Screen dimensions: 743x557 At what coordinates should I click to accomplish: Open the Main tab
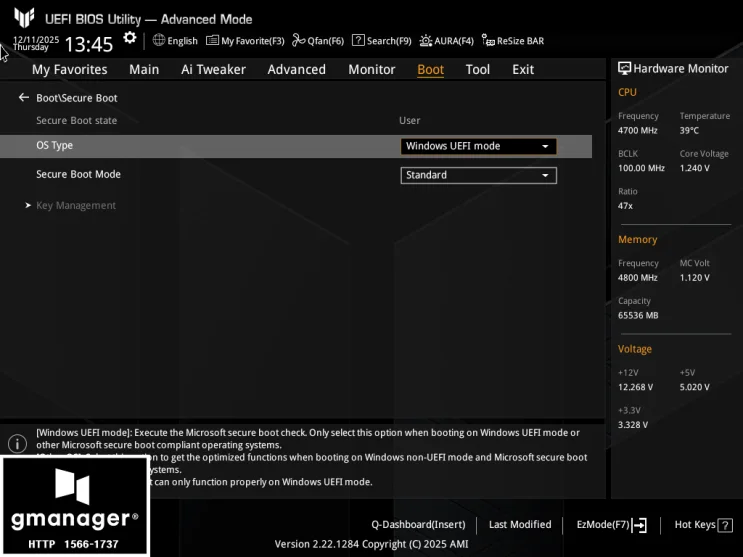coord(144,70)
